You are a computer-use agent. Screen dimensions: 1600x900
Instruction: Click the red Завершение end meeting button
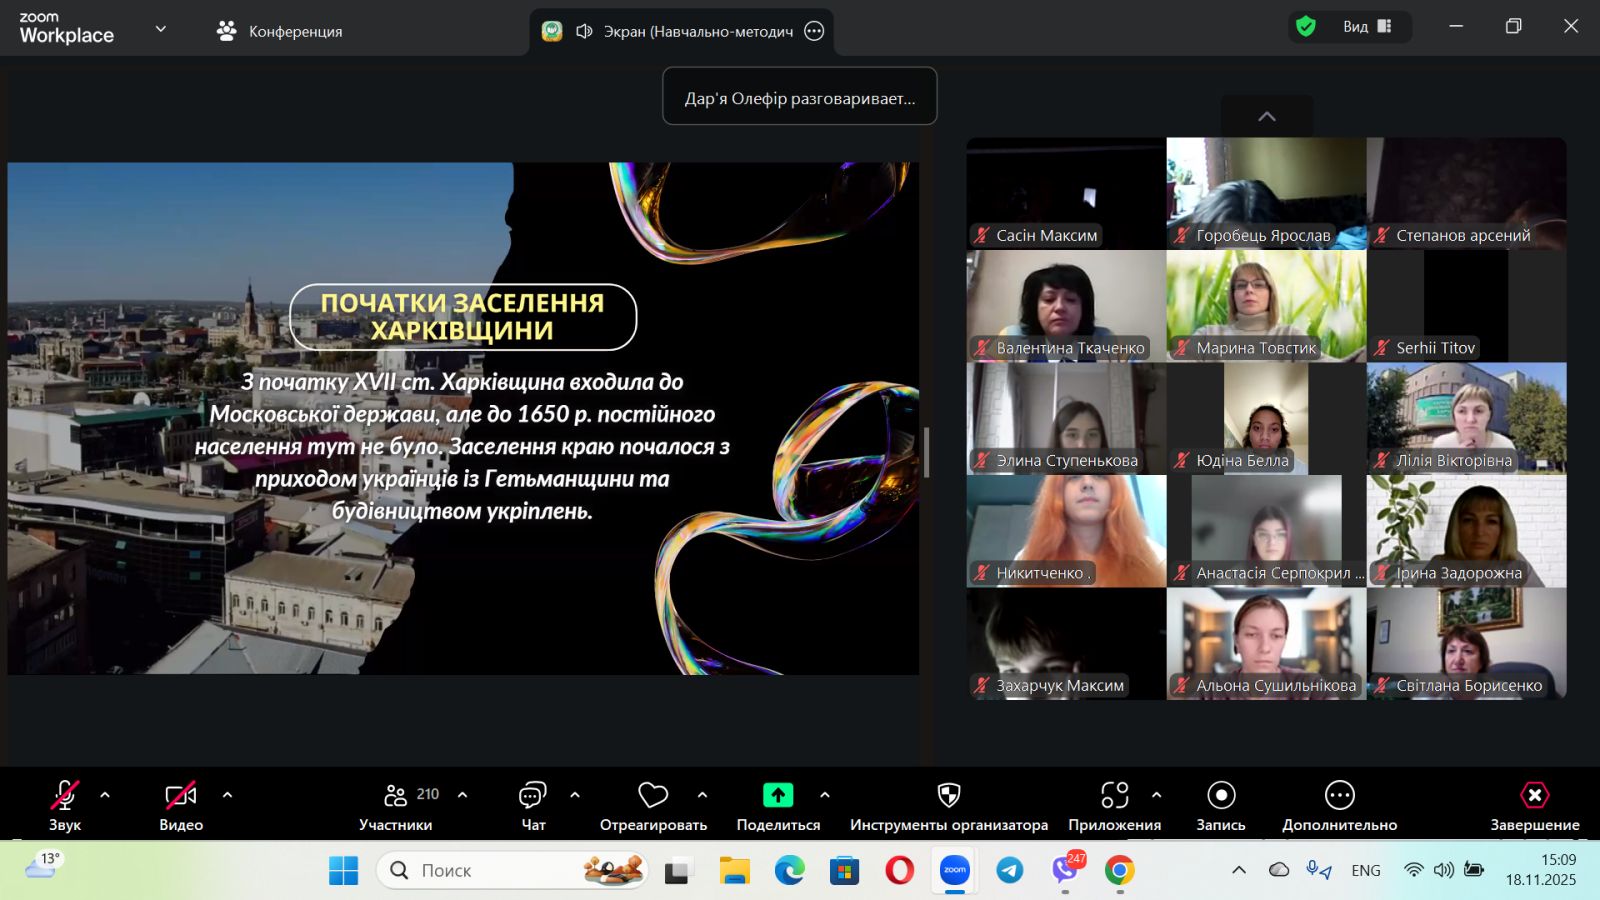coord(1534,796)
